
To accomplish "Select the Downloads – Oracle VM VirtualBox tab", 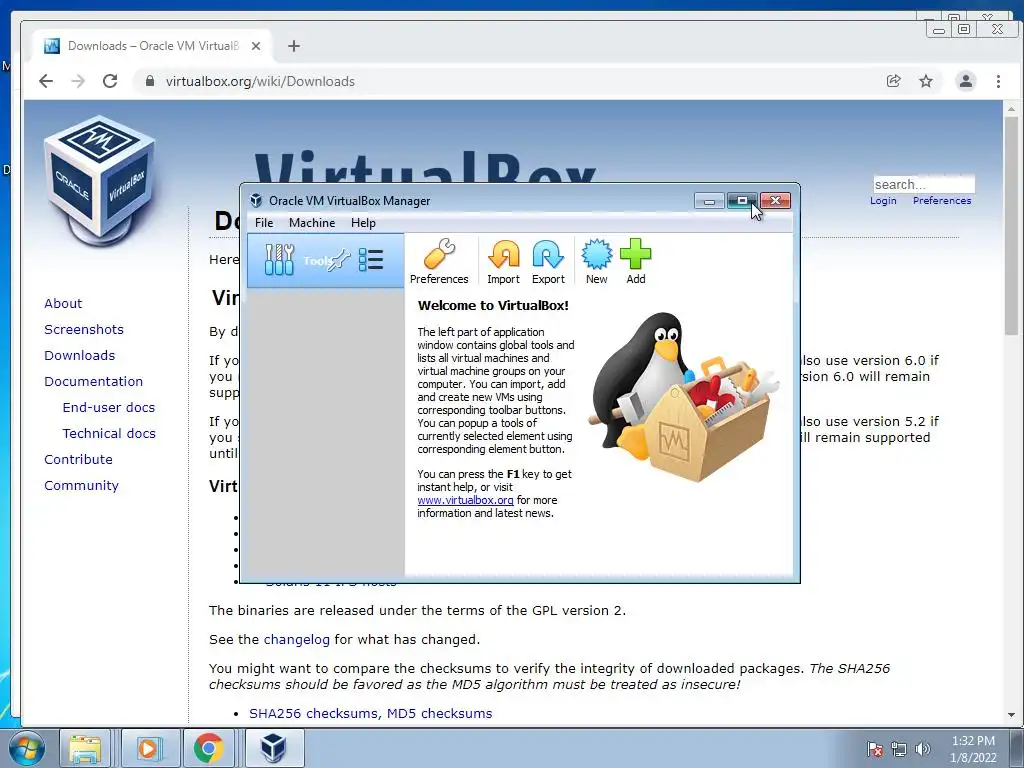I will tap(153, 46).
